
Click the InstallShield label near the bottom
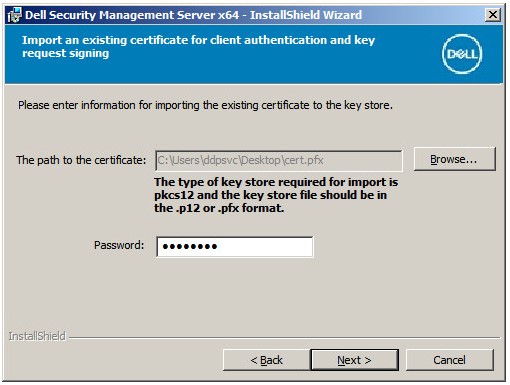(x=37, y=336)
